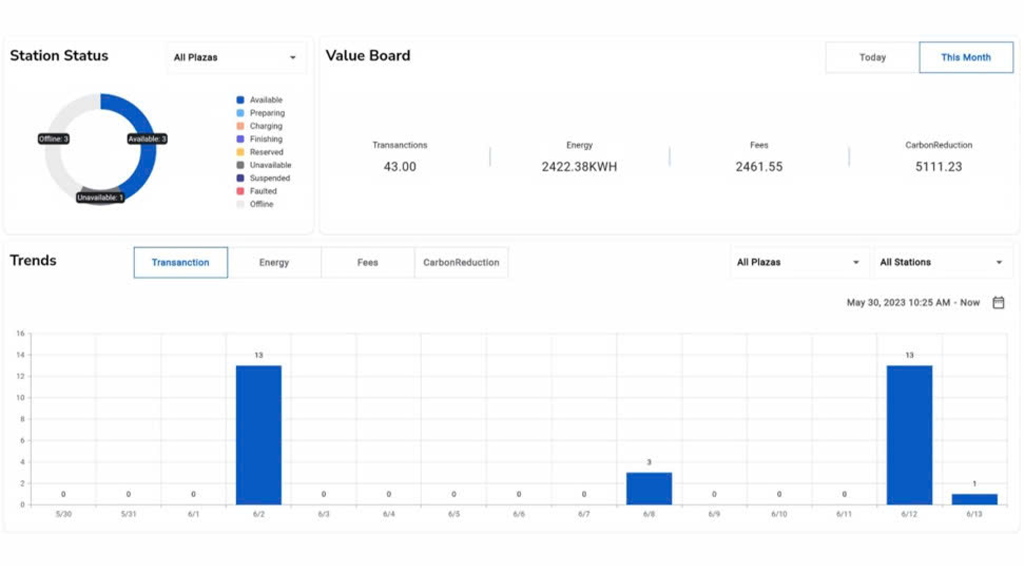Screen dimensions: 1024x566
Task: Select the Fees trends tab
Action: coord(367,263)
